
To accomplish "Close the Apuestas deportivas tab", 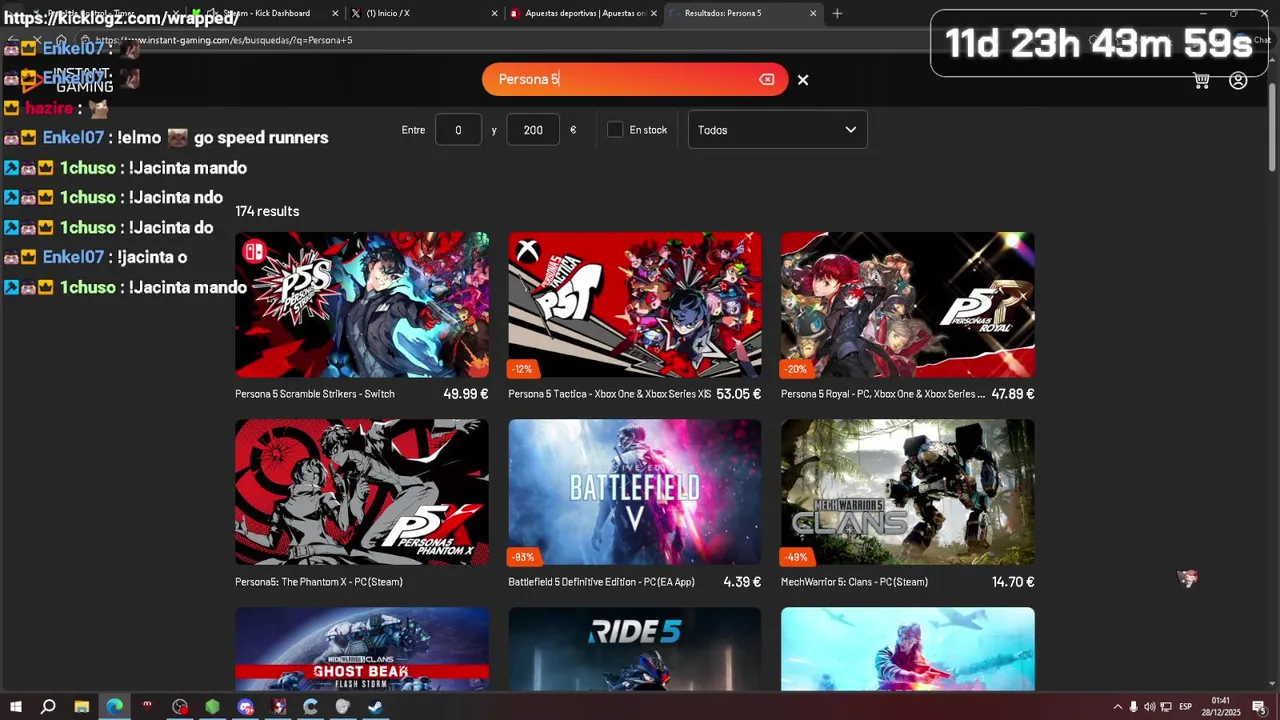I will [654, 13].
